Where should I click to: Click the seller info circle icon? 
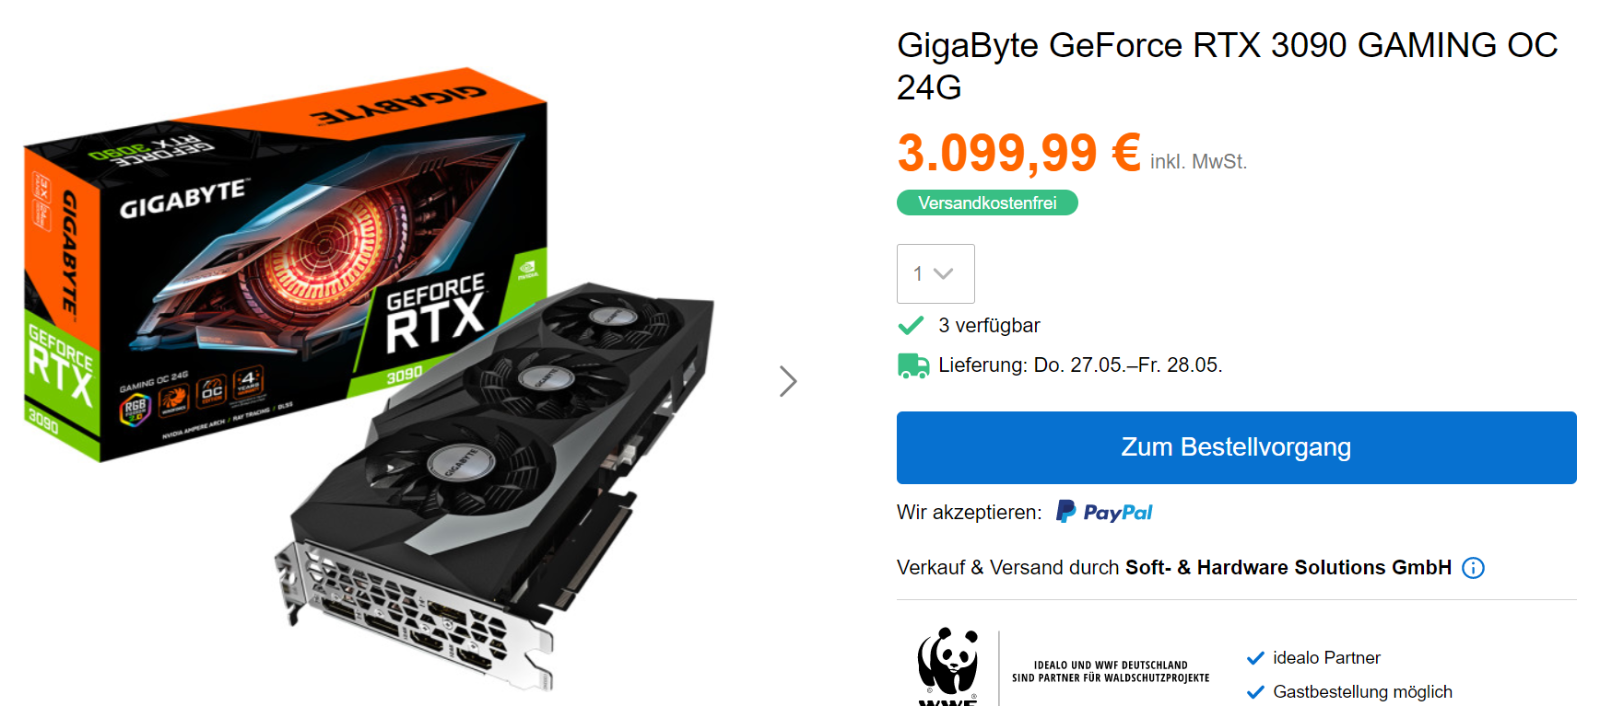tap(1473, 568)
